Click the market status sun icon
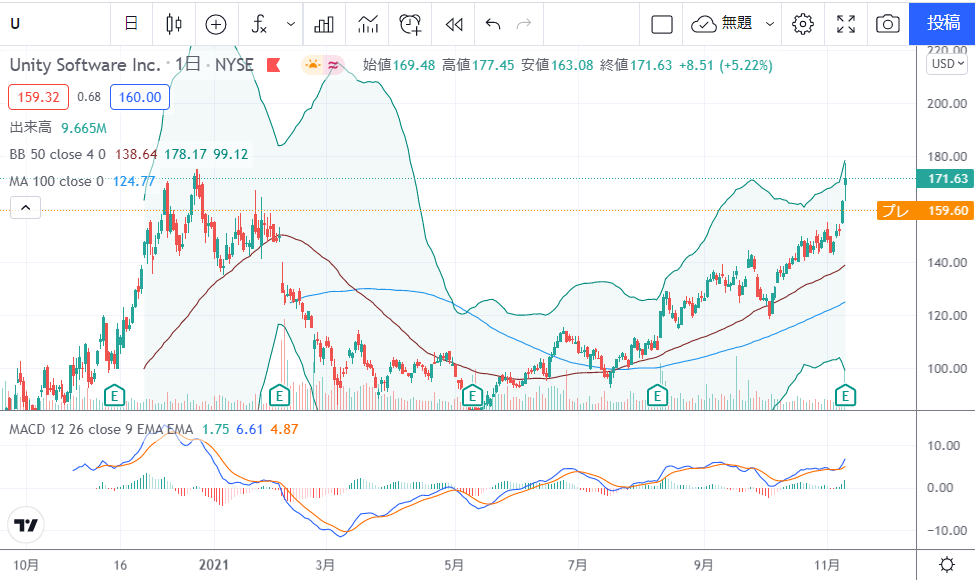Image resolution: width=975 pixels, height=580 pixels. (312, 65)
